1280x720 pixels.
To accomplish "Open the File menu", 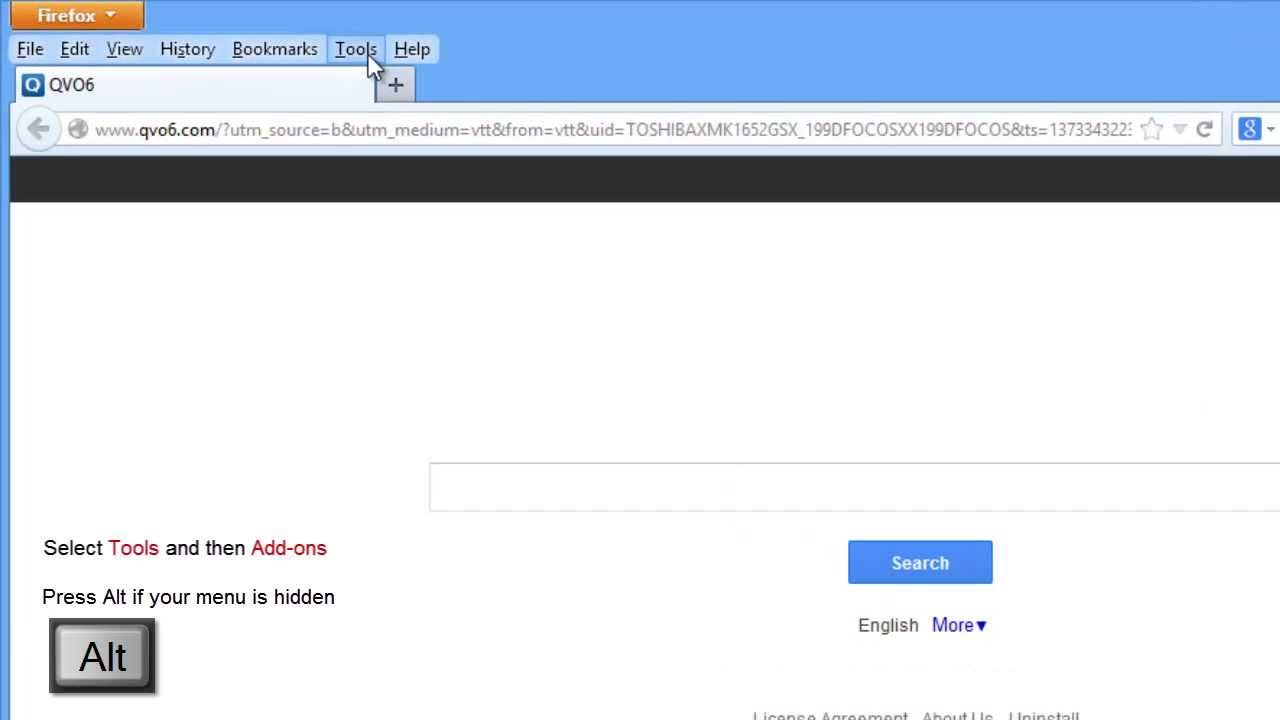I will pos(30,49).
